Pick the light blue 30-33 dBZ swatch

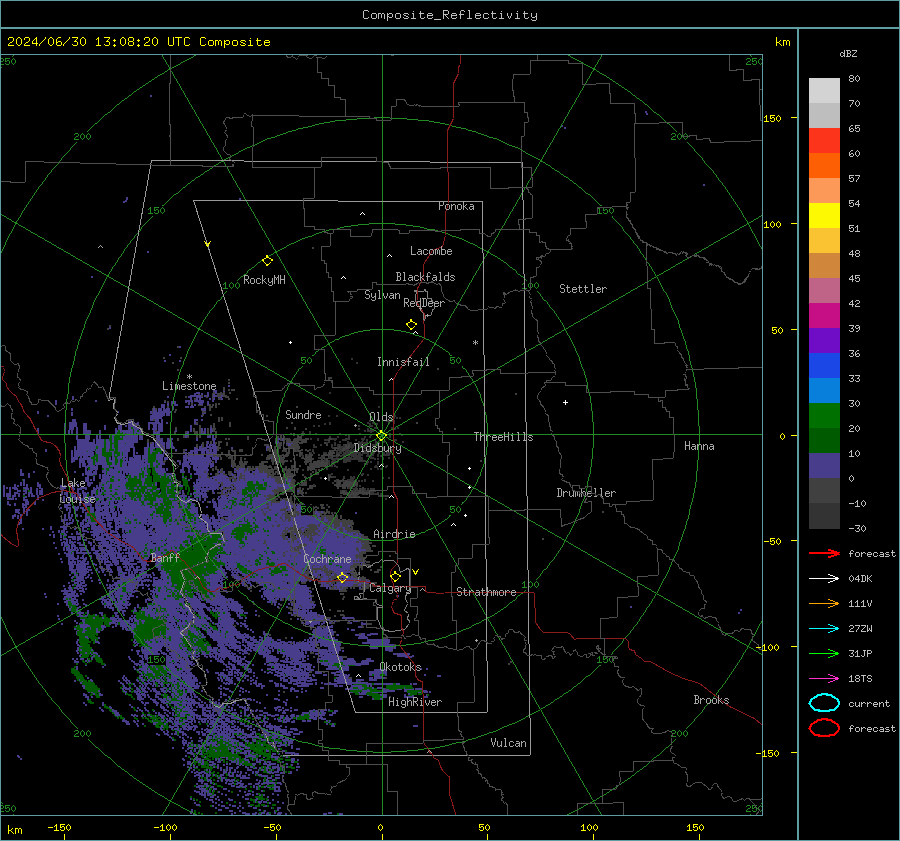click(x=824, y=390)
